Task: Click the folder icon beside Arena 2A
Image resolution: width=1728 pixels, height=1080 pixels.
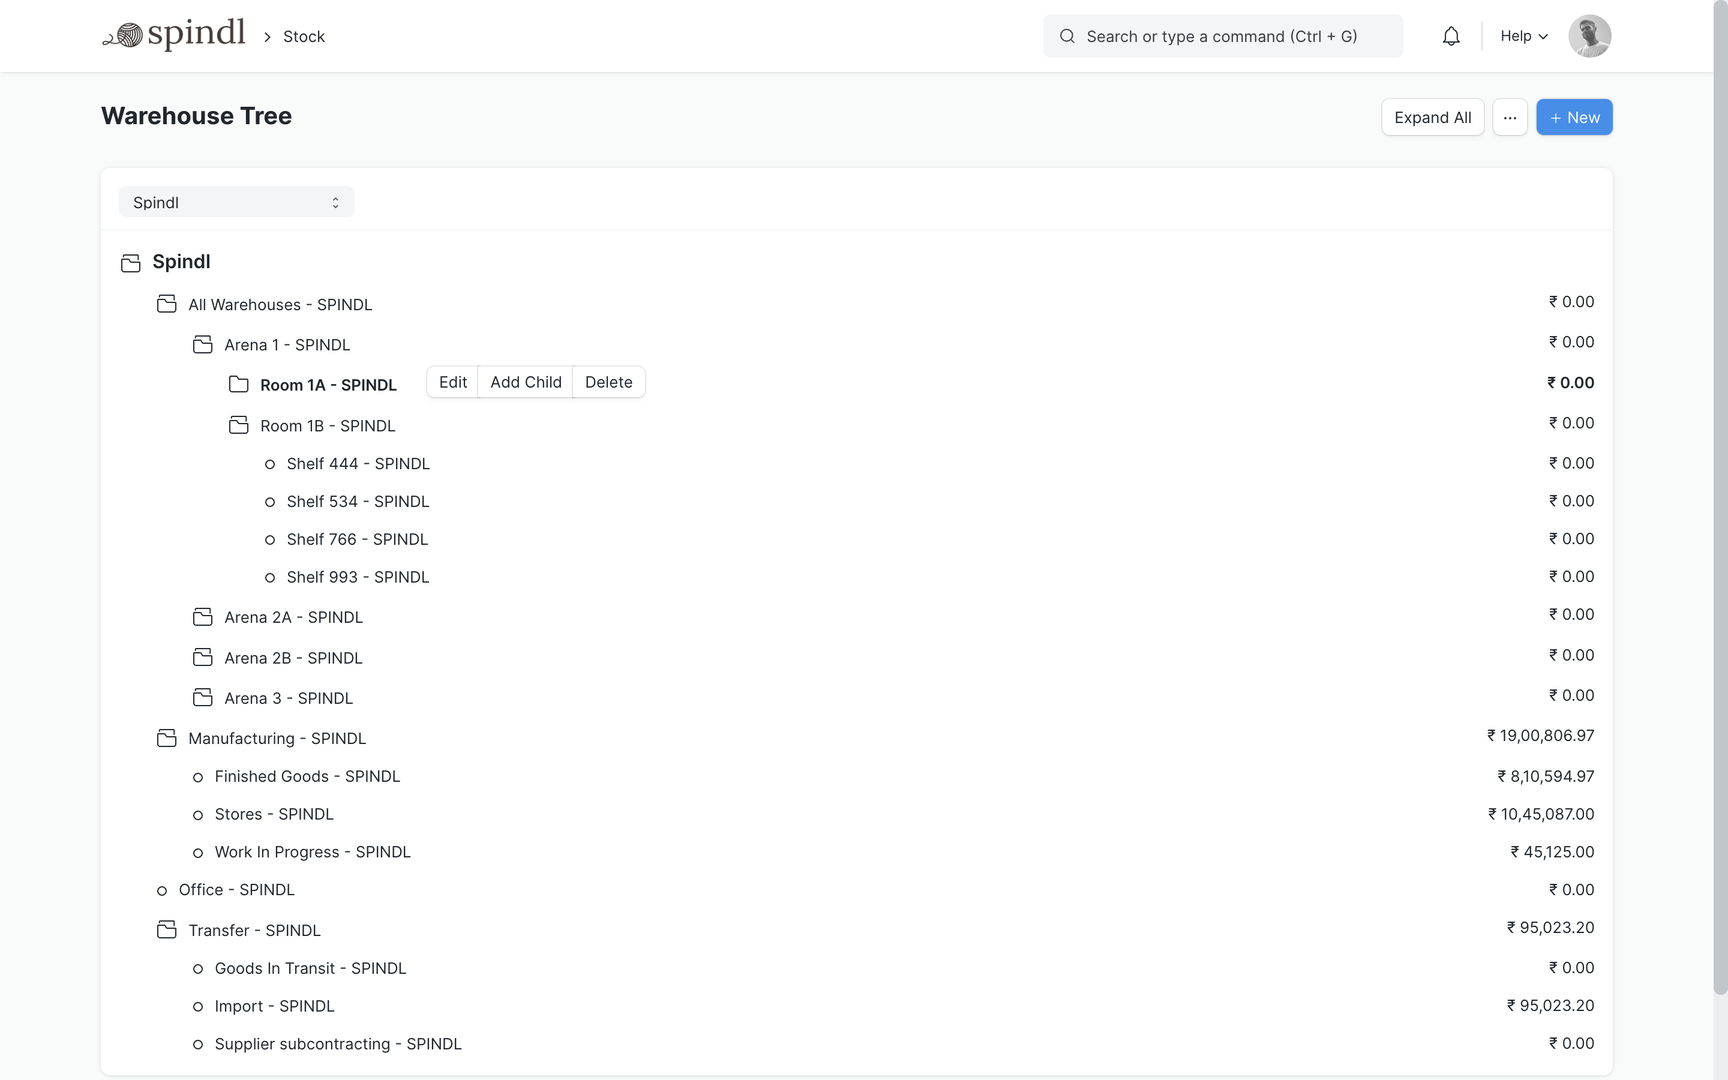Action: [x=203, y=617]
